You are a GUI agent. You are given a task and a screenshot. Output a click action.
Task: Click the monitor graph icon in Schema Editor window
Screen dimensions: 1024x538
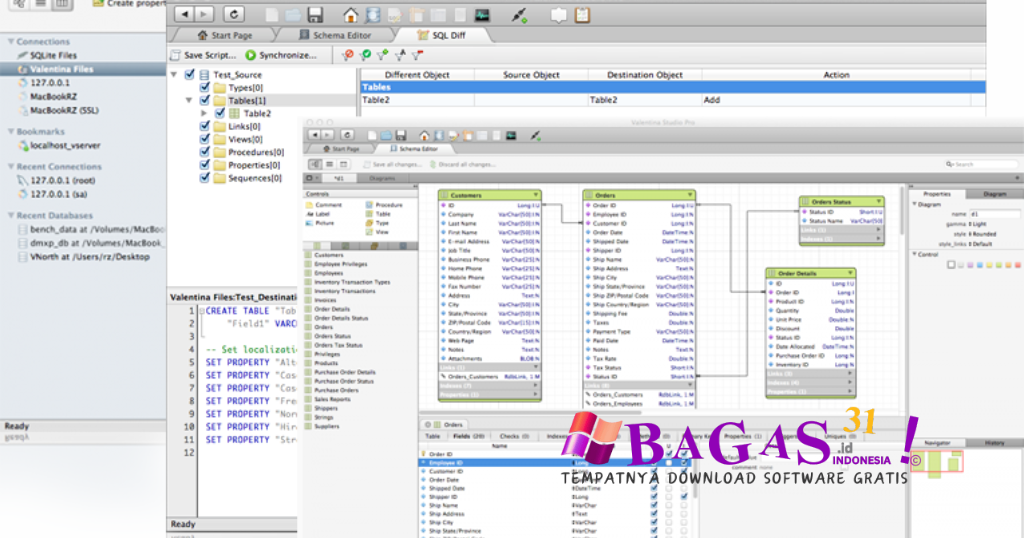point(511,135)
